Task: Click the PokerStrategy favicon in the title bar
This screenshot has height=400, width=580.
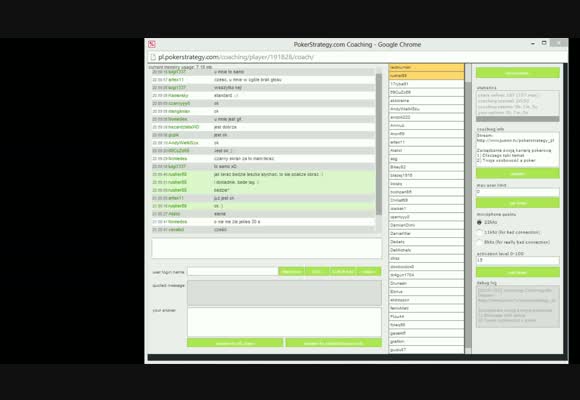Action: (152, 44)
